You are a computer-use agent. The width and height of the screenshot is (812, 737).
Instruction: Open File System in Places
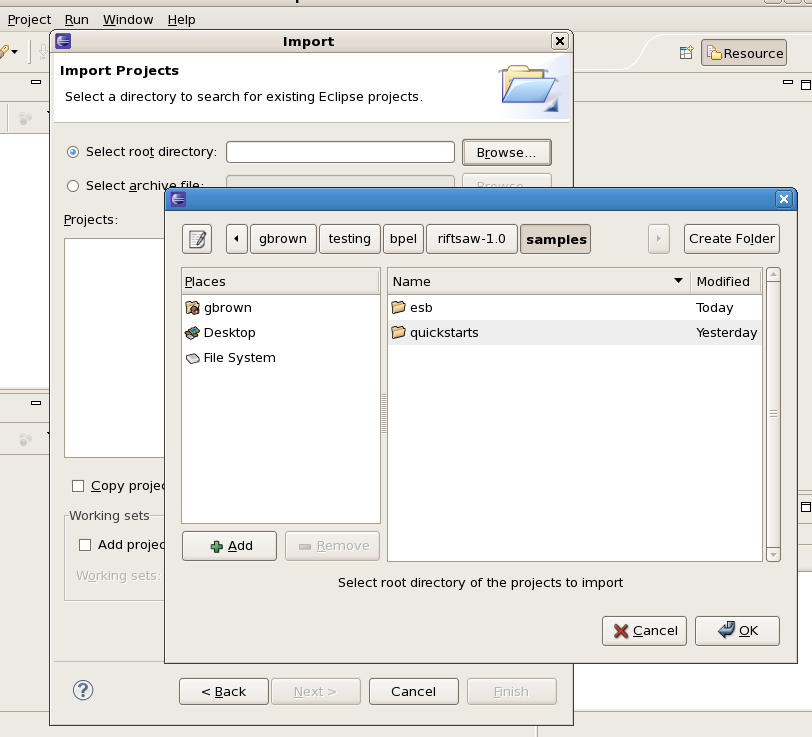(239, 358)
